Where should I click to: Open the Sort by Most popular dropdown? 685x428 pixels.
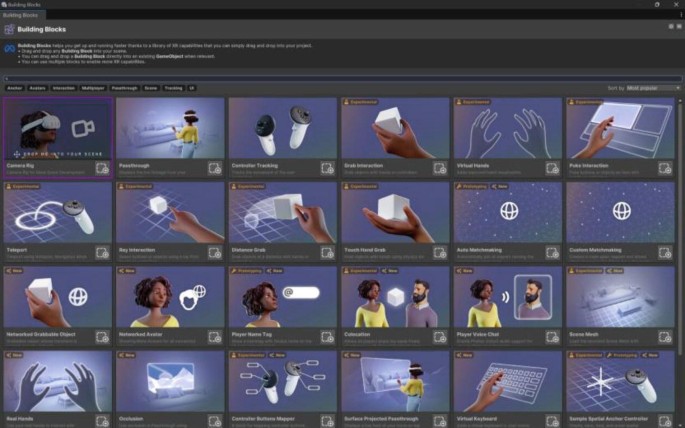click(651, 88)
